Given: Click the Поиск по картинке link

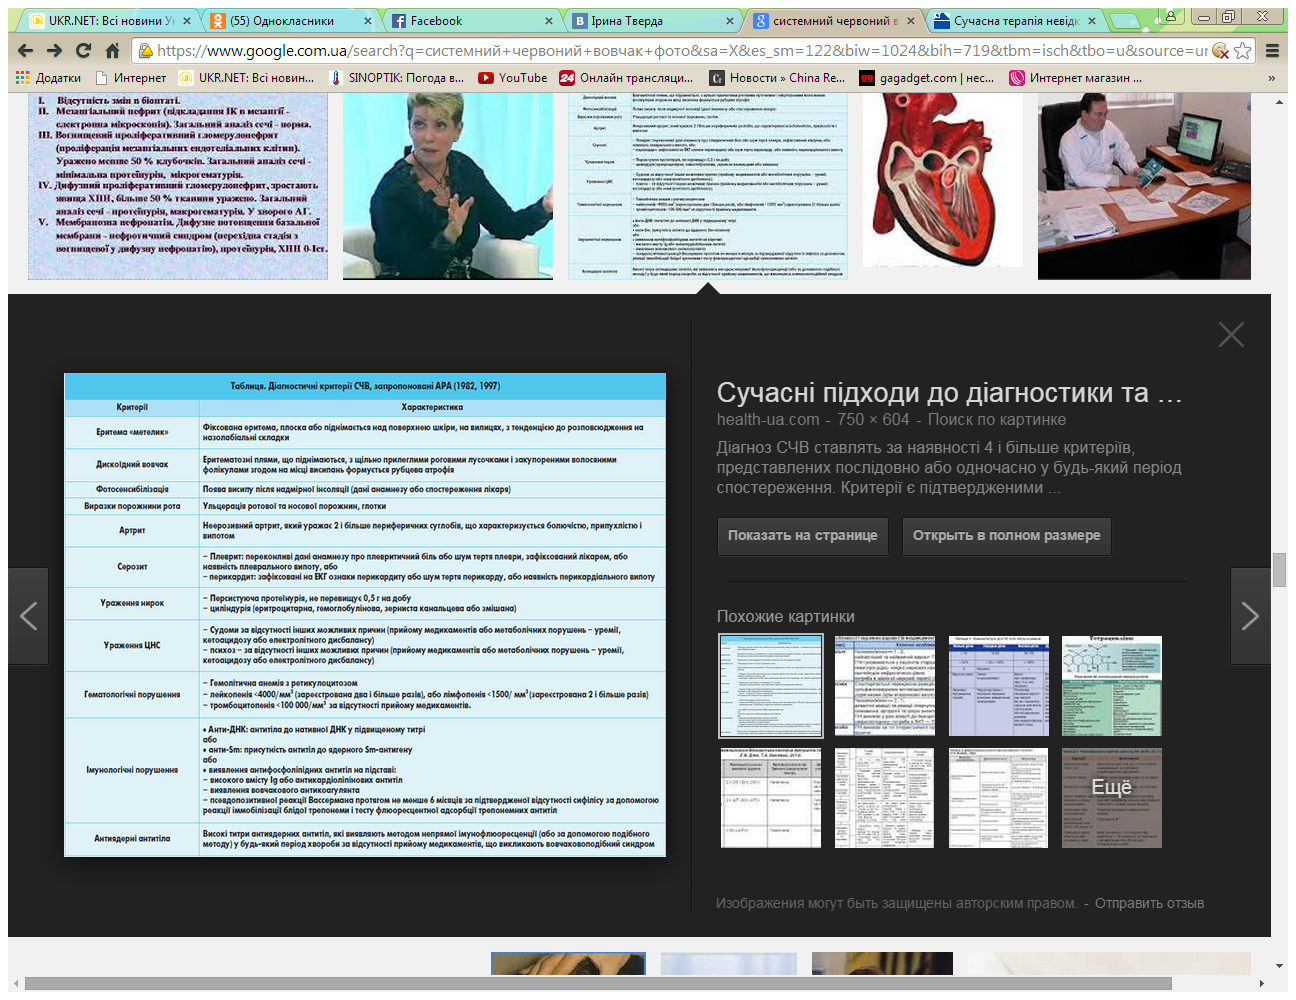Looking at the screenshot, I should 997,420.
